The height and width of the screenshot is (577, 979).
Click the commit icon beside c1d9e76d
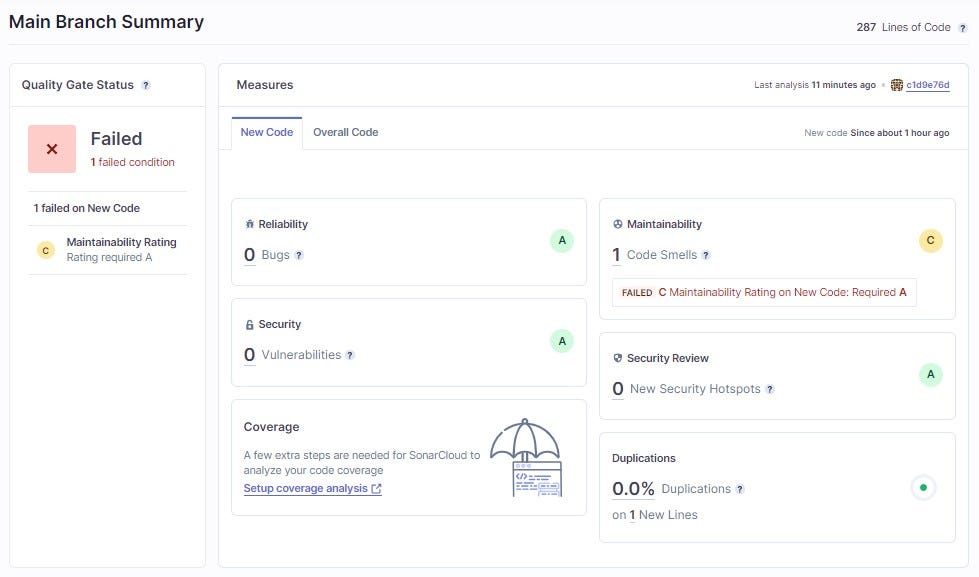coord(897,85)
